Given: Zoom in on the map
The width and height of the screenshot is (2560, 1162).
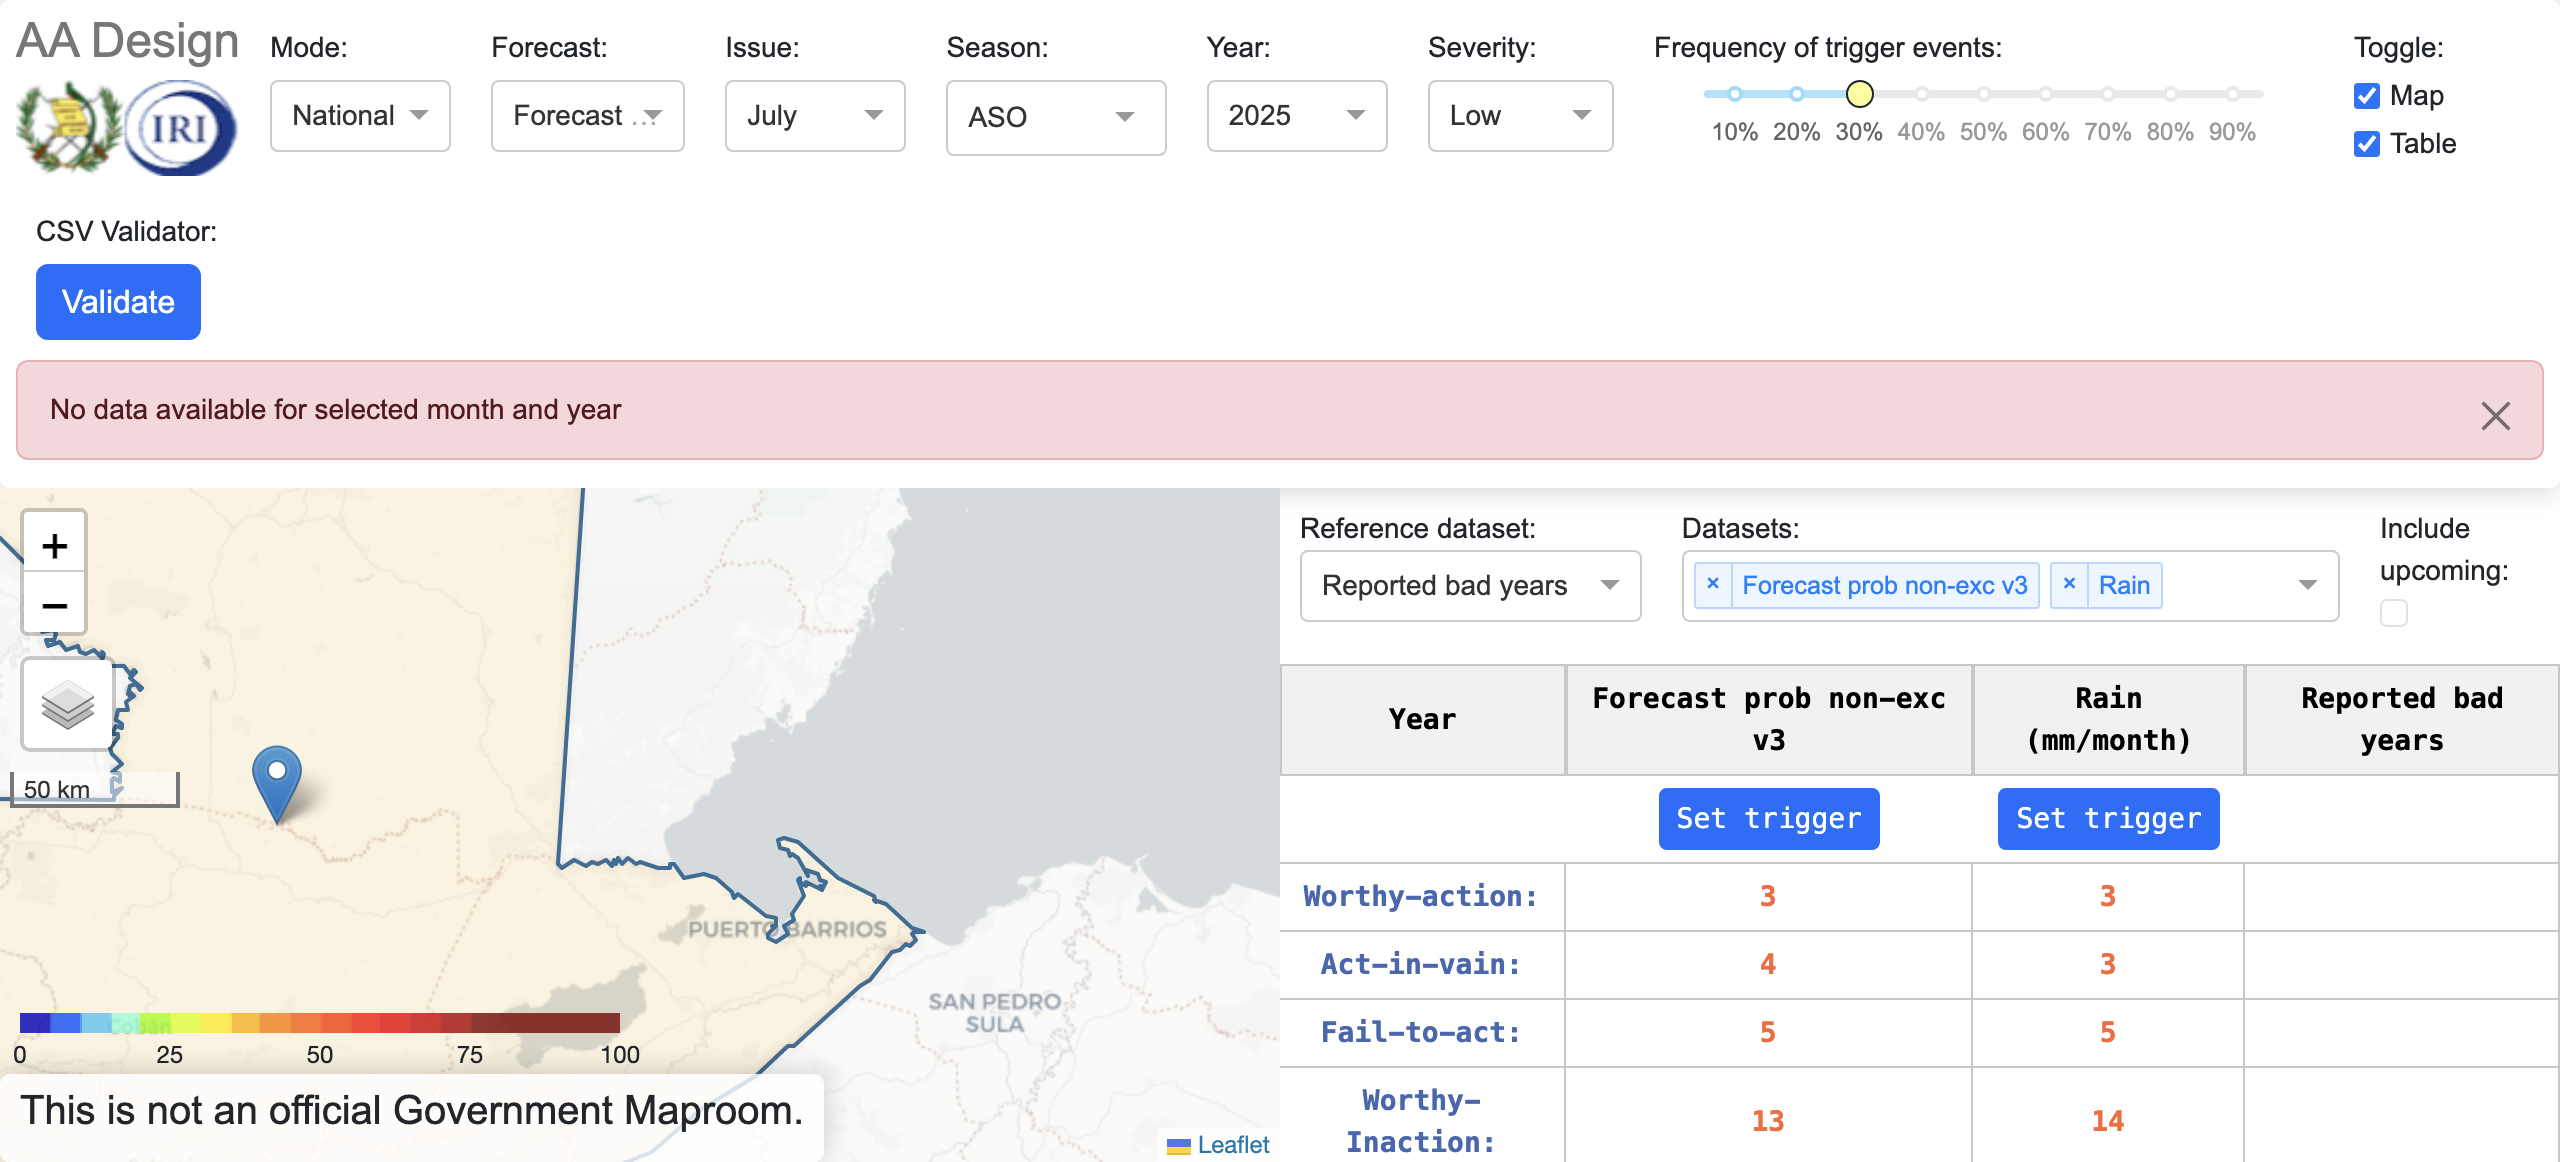Looking at the screenshot, I should 54,545.
